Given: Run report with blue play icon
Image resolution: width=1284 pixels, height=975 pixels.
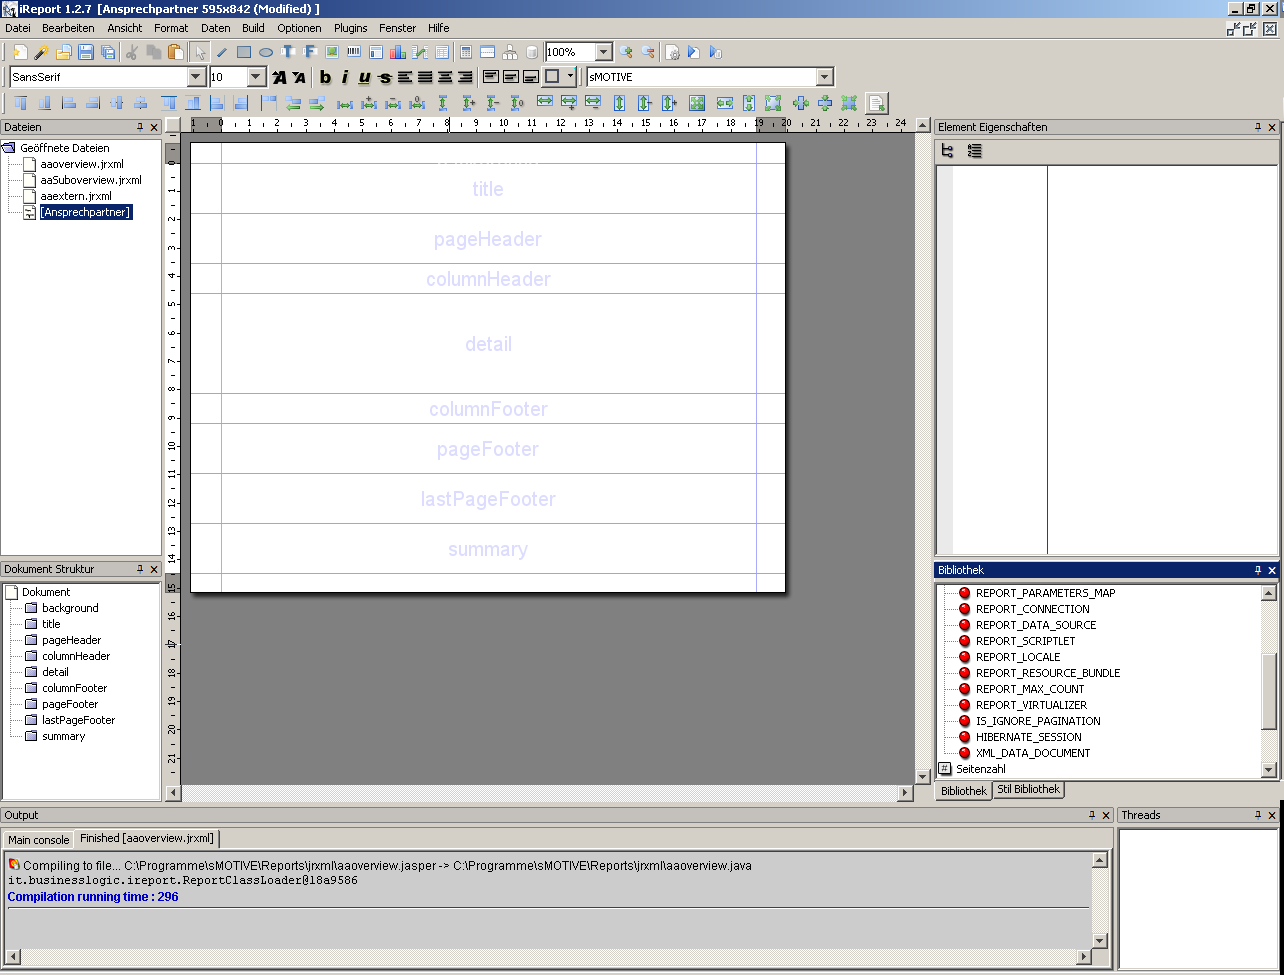Looking at the screenshot, I should [x=694, y=52].
